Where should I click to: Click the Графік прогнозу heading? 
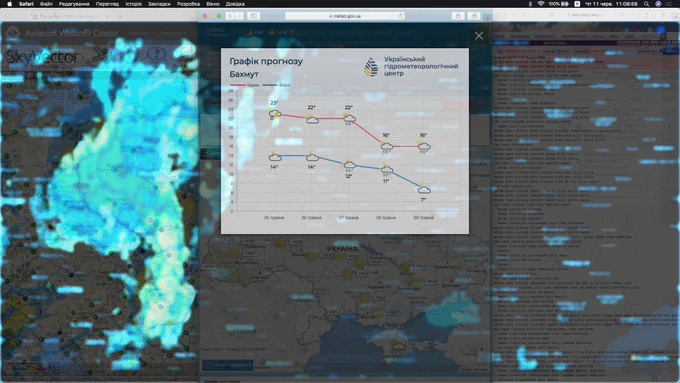click(x=266, y=61)
